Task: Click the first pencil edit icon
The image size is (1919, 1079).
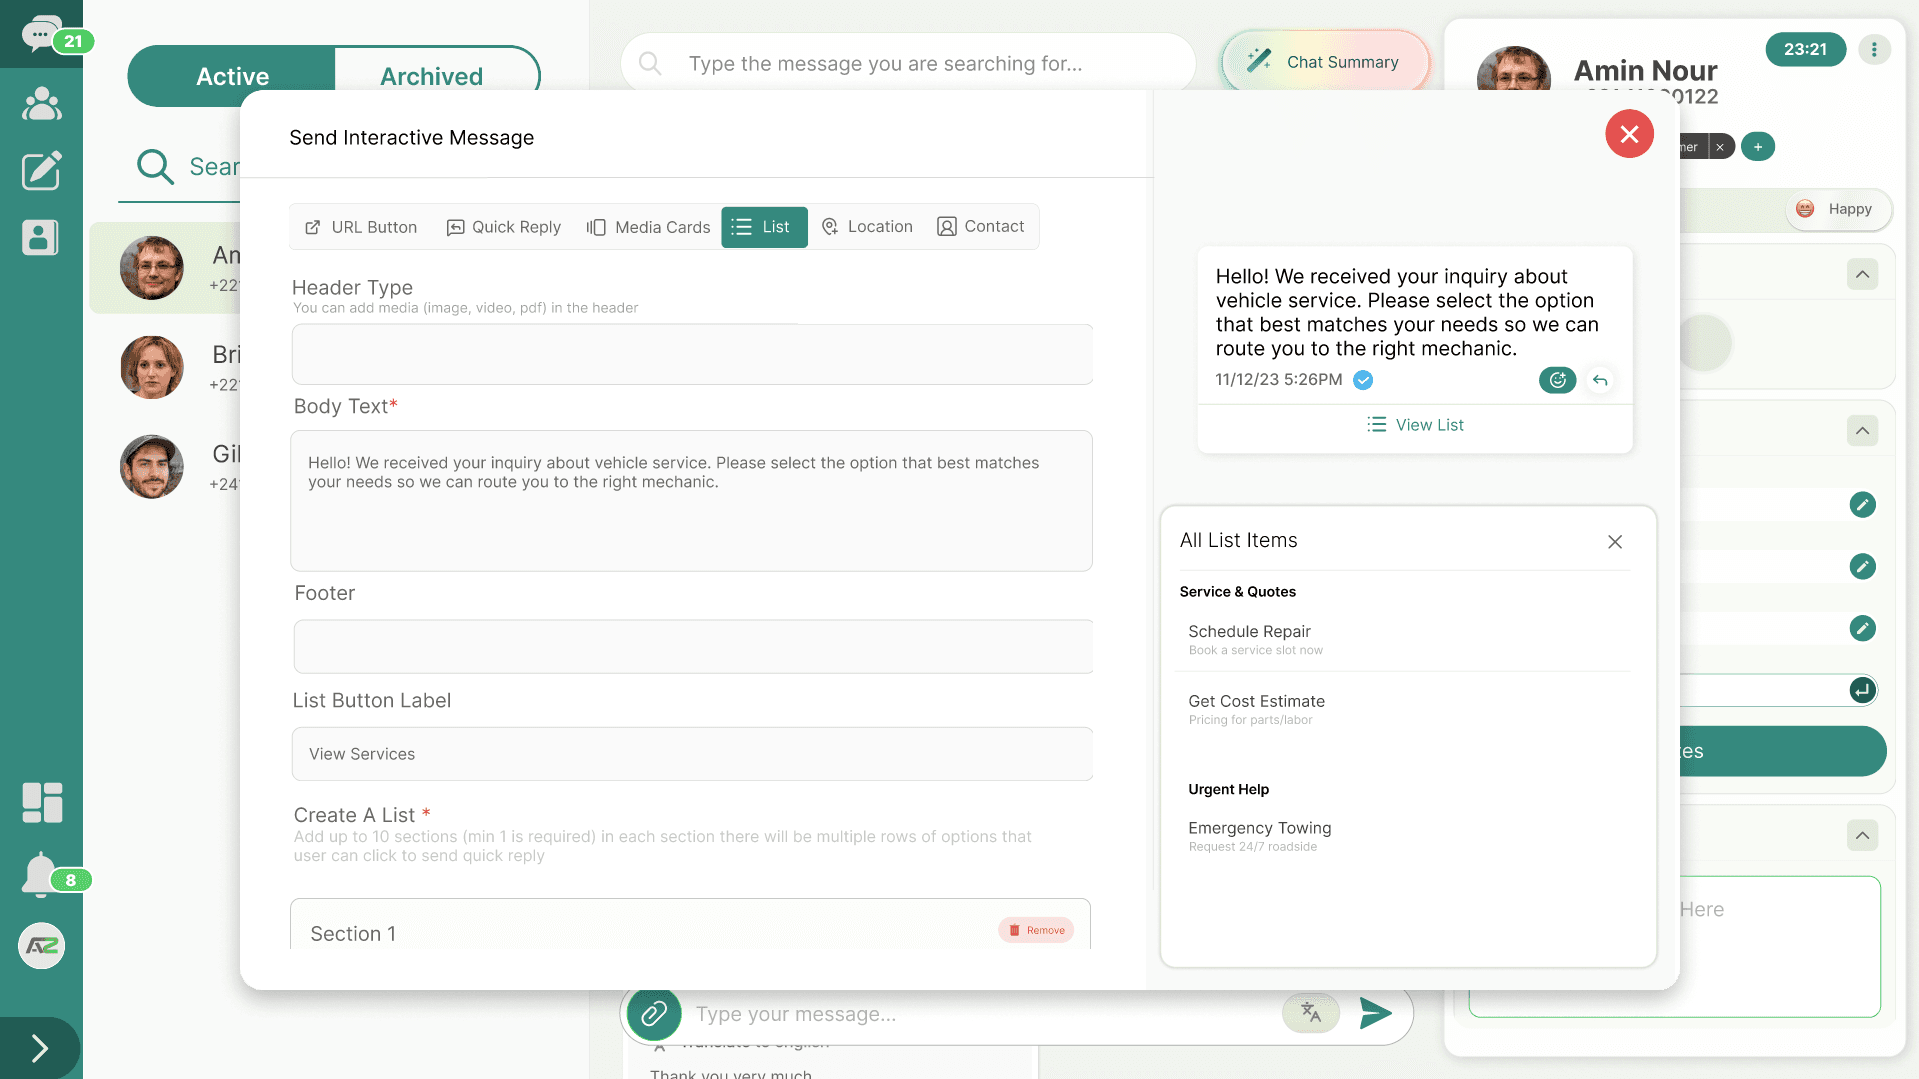Action: [1862, 505]
